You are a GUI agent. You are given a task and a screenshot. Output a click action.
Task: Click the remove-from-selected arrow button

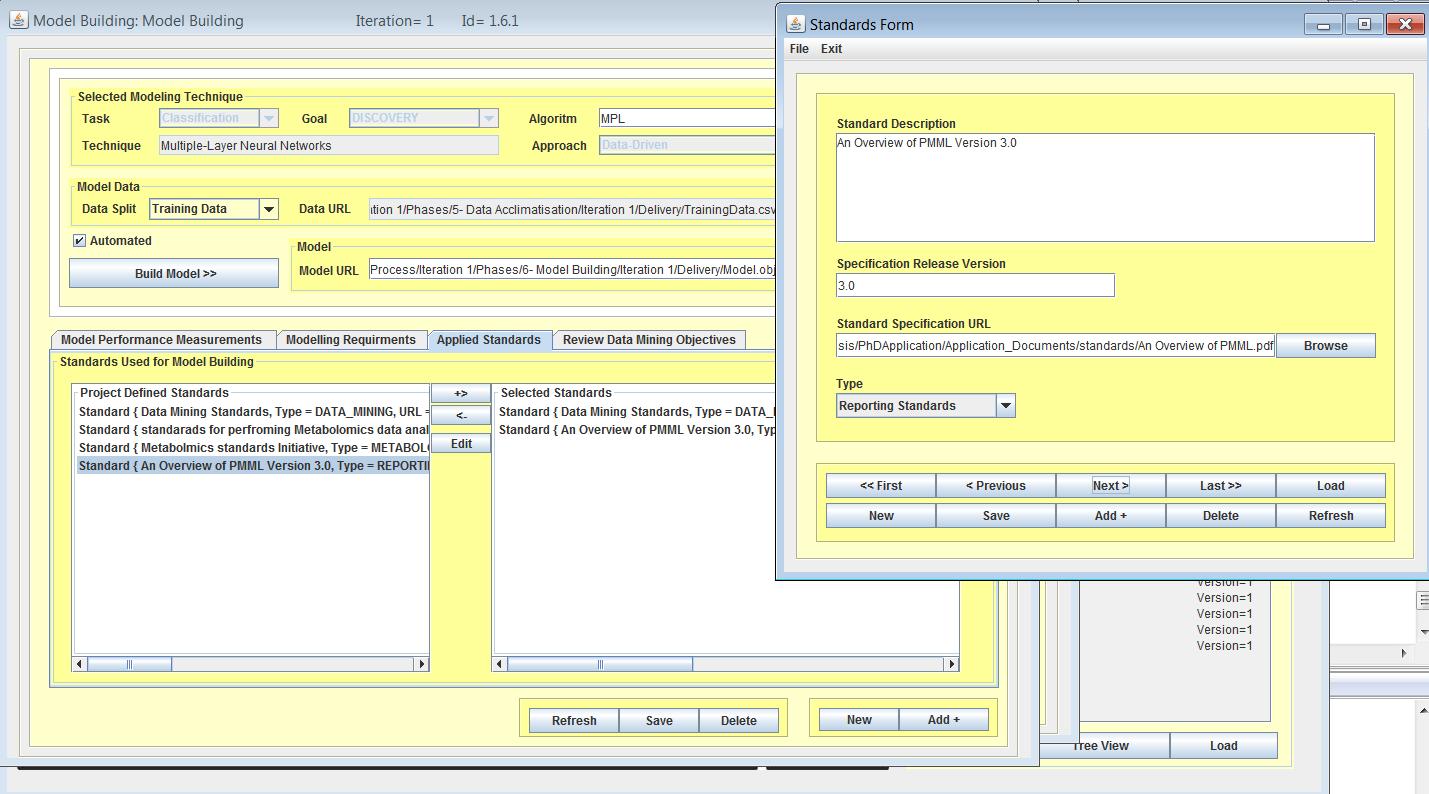coord(461,415)
